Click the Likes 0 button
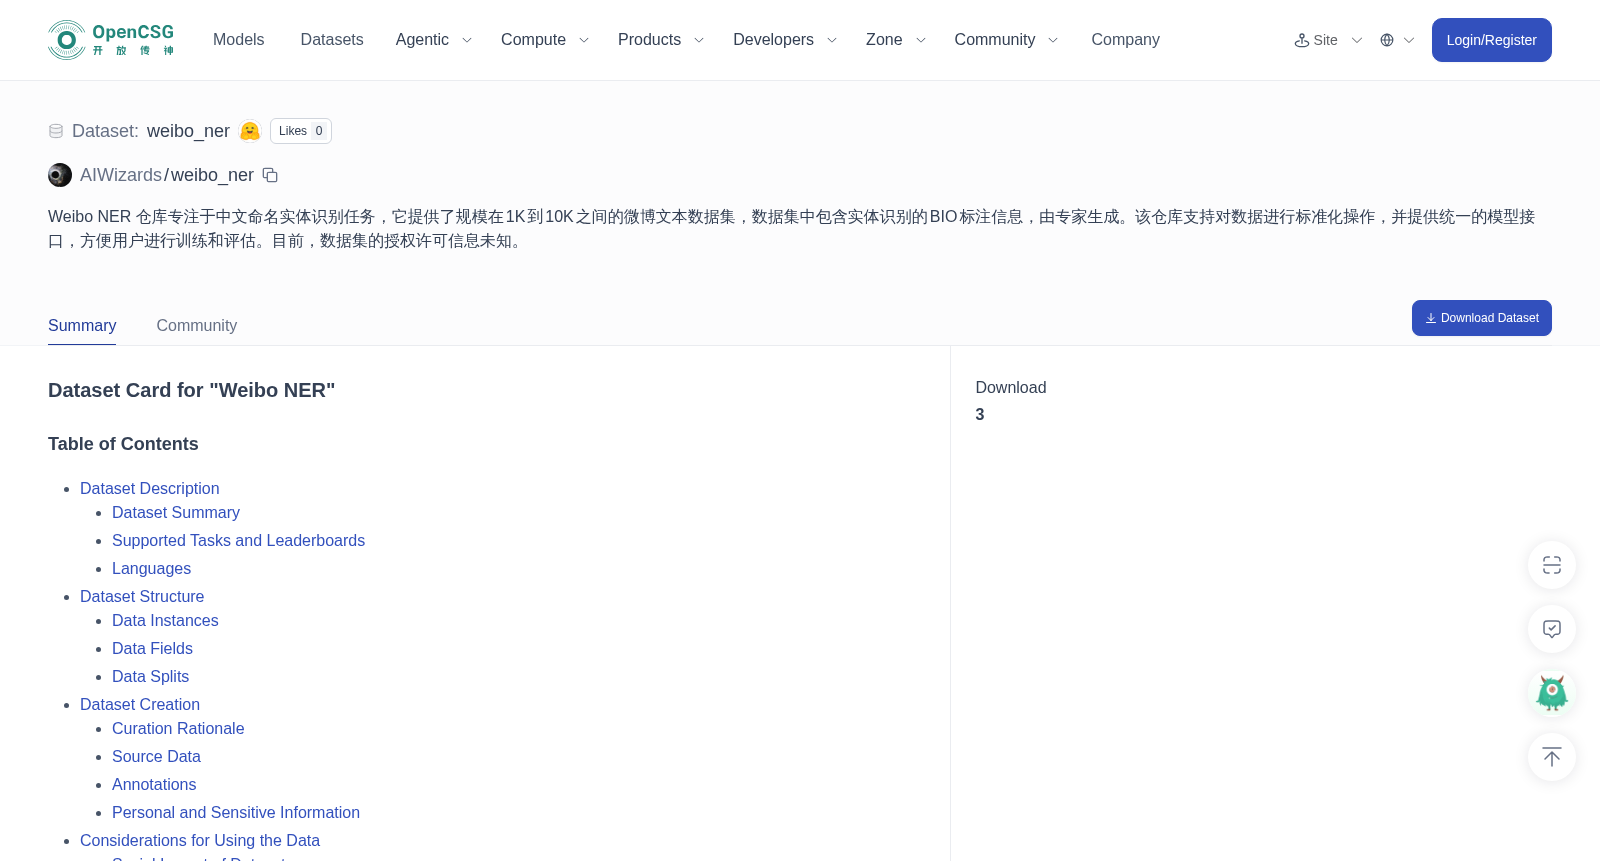 (x=301, y=131)
